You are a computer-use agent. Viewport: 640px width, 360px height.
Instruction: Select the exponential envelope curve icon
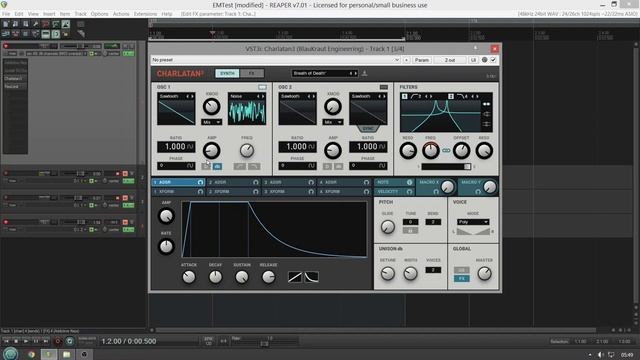[311, 277]
